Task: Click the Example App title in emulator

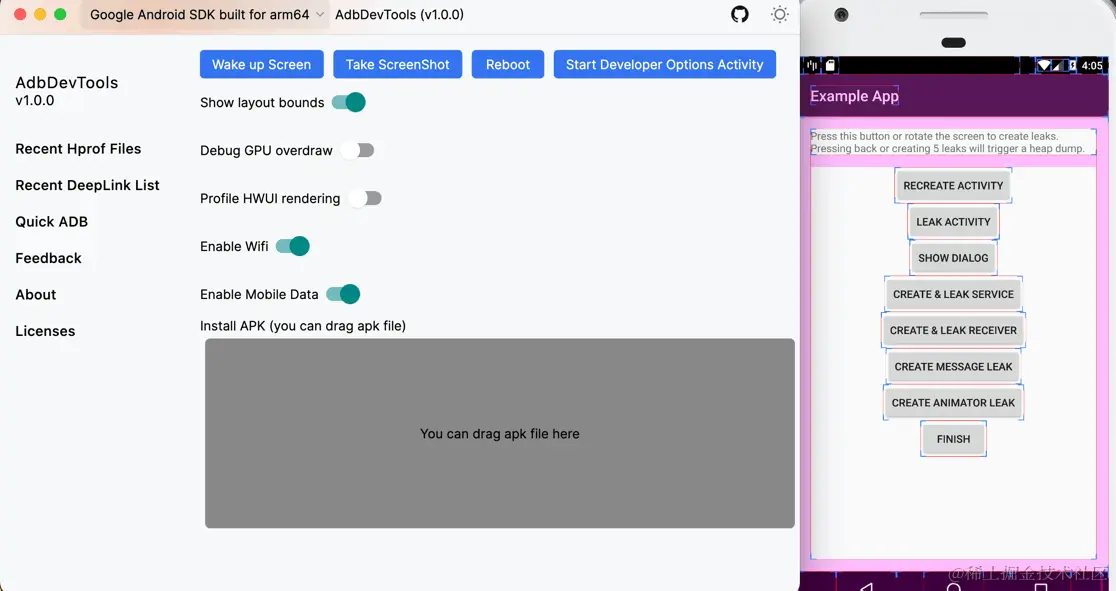Action: (854, 95)
